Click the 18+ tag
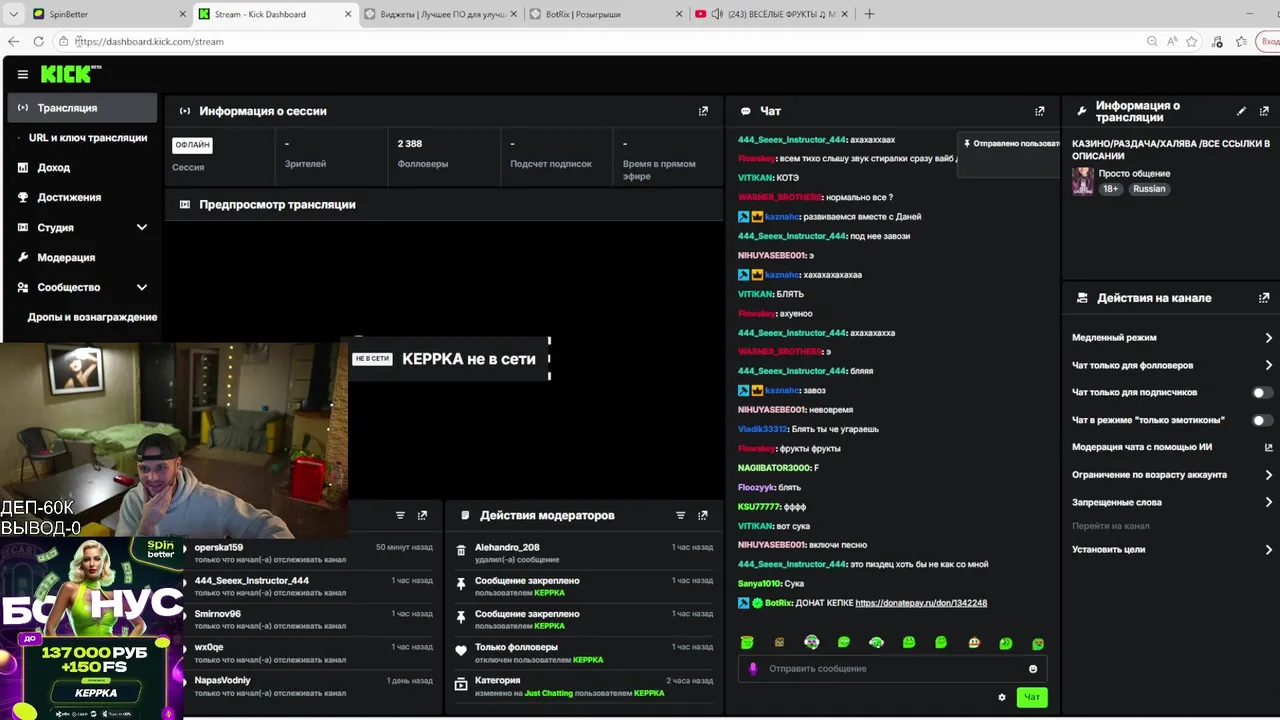1280x720 pixels. pyautogui.click(x=1111, y=188)
